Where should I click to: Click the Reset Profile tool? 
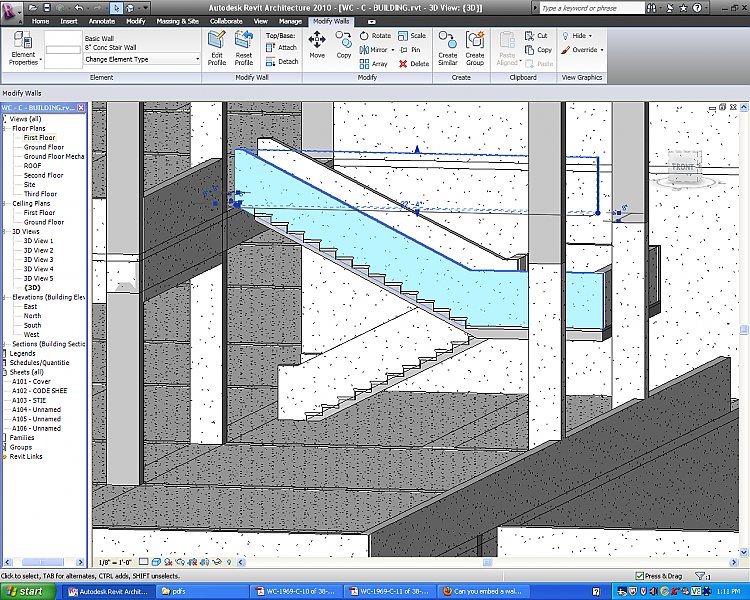[244, 47]
